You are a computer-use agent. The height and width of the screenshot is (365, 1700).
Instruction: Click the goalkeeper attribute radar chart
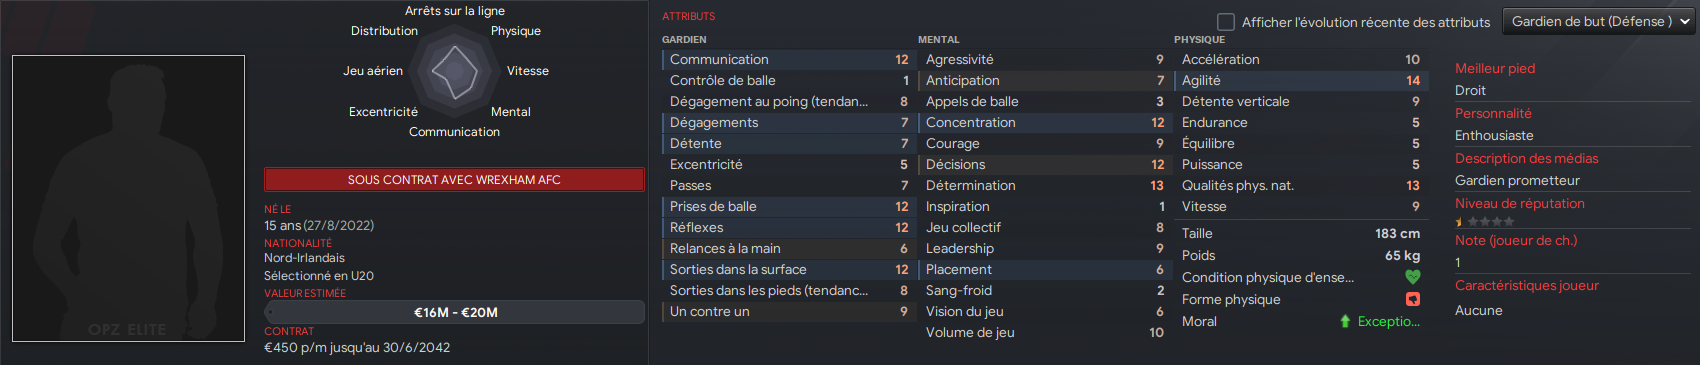click(x=455, y=71)
